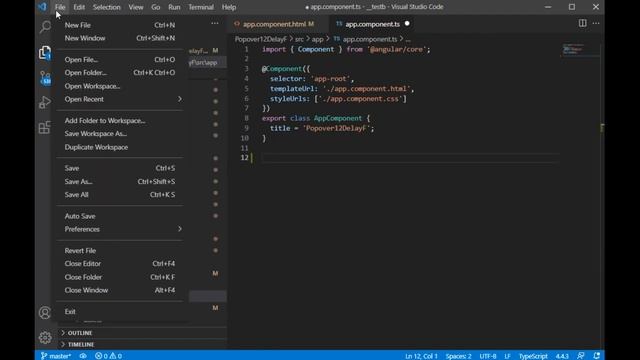Screen dimensions: 640x360
Task: Open the Explorer panel ellipsis menu
Action: click(215, 23)
